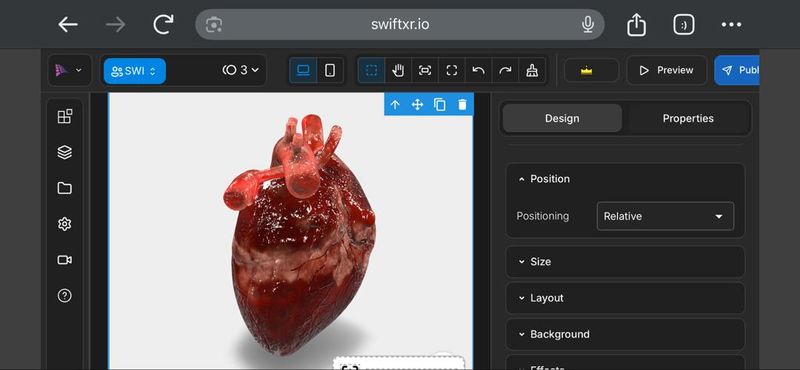This screenshot has width=800, height=370.
Task: Open the browser share sheet
Action: pyautogui.click(x=636, y=24)
